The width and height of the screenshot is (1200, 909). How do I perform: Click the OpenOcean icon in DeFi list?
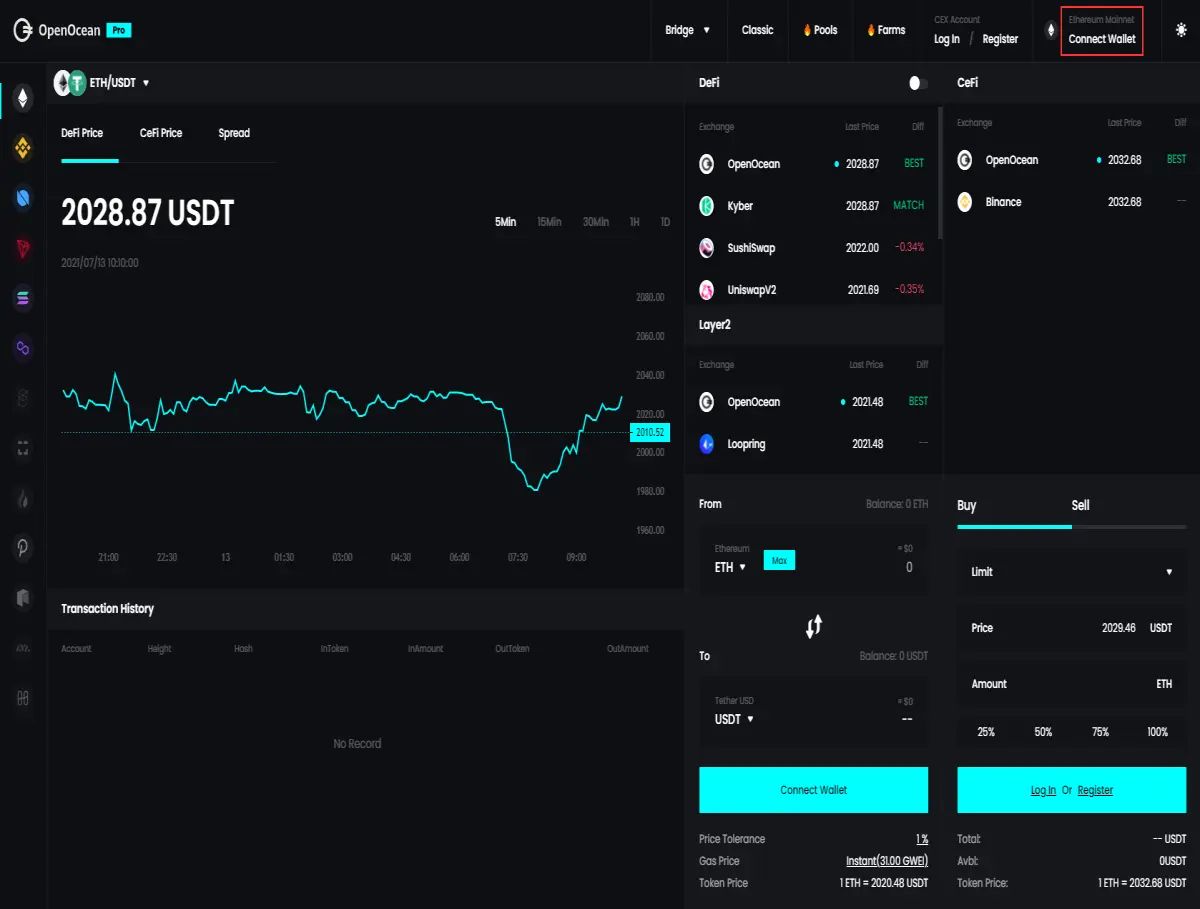707,164
